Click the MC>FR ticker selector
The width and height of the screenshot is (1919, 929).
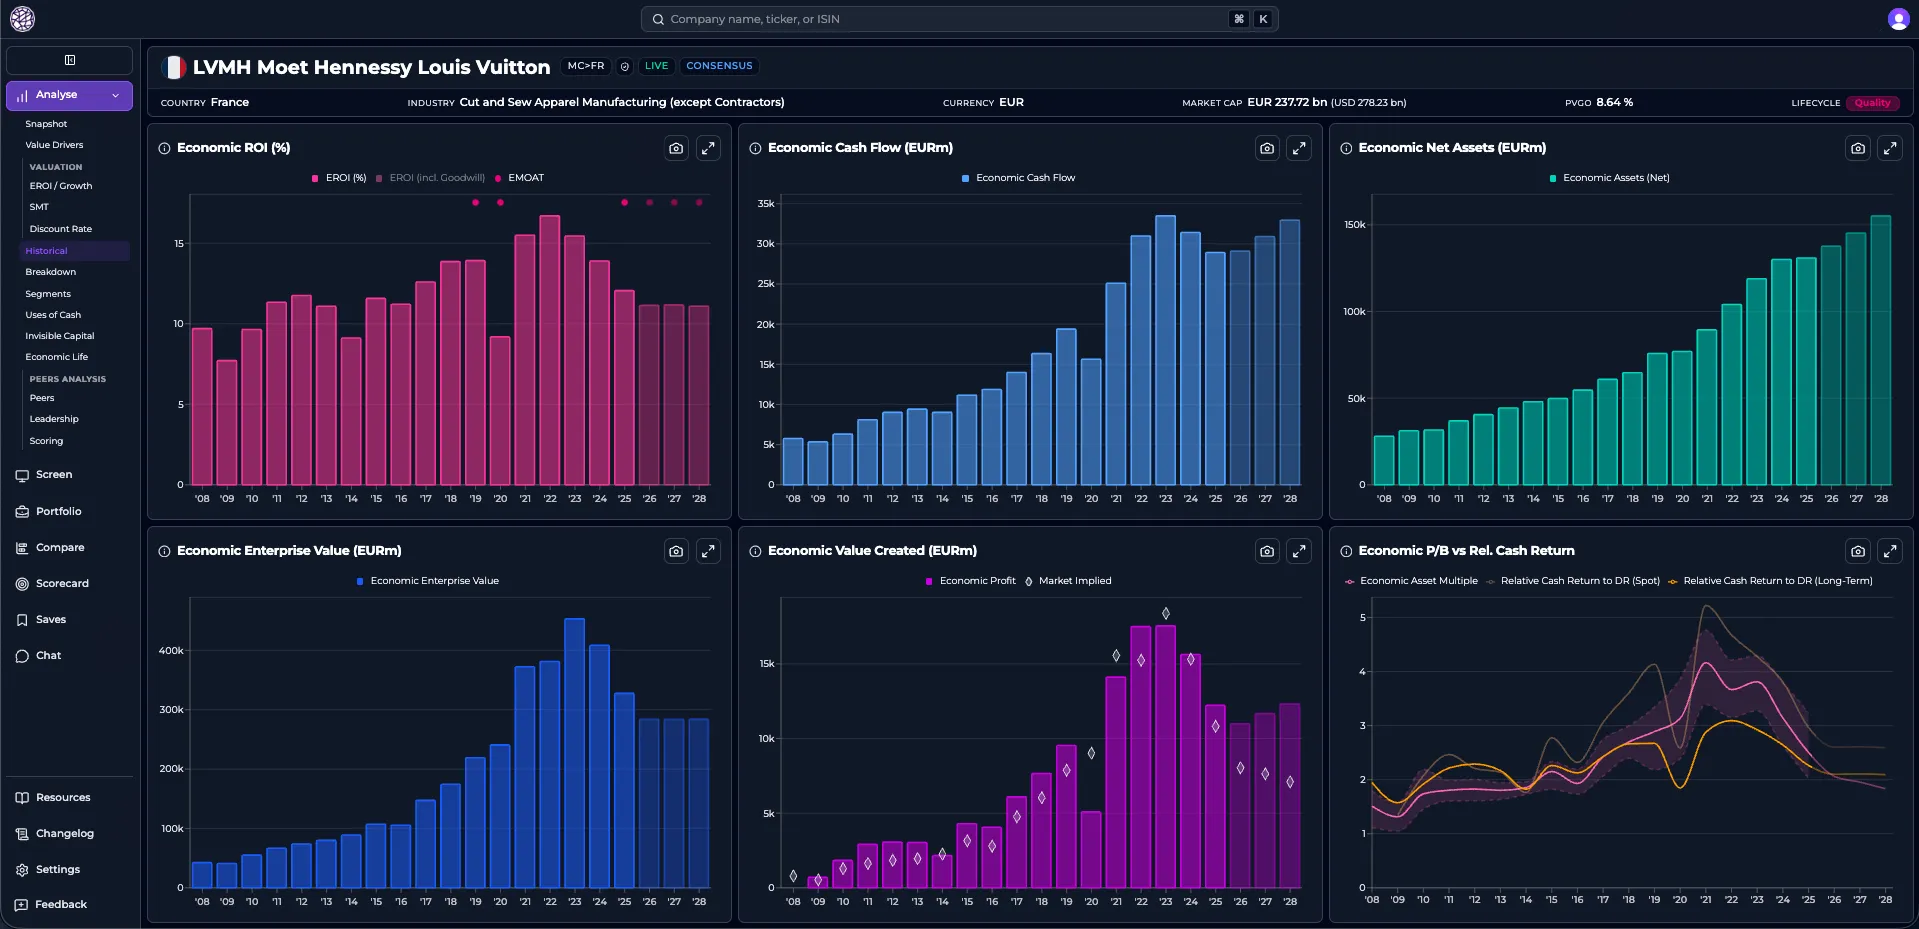tap(586, 66)
